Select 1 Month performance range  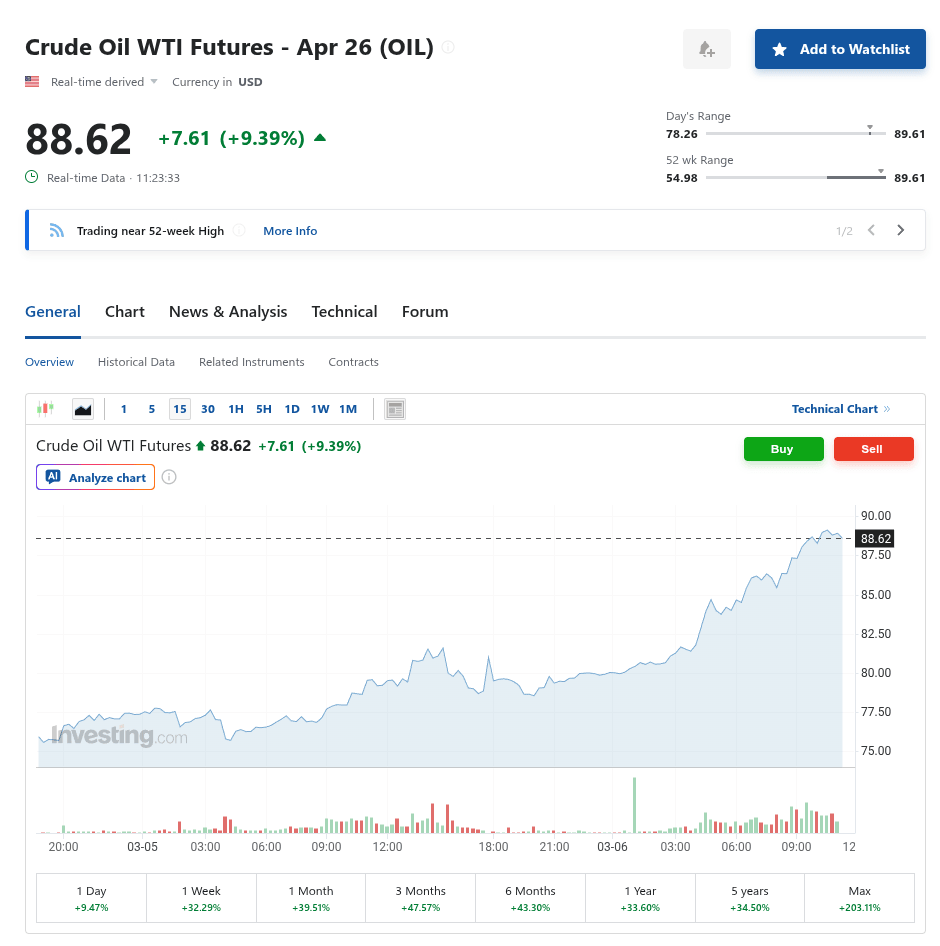(x=311, y=898)
